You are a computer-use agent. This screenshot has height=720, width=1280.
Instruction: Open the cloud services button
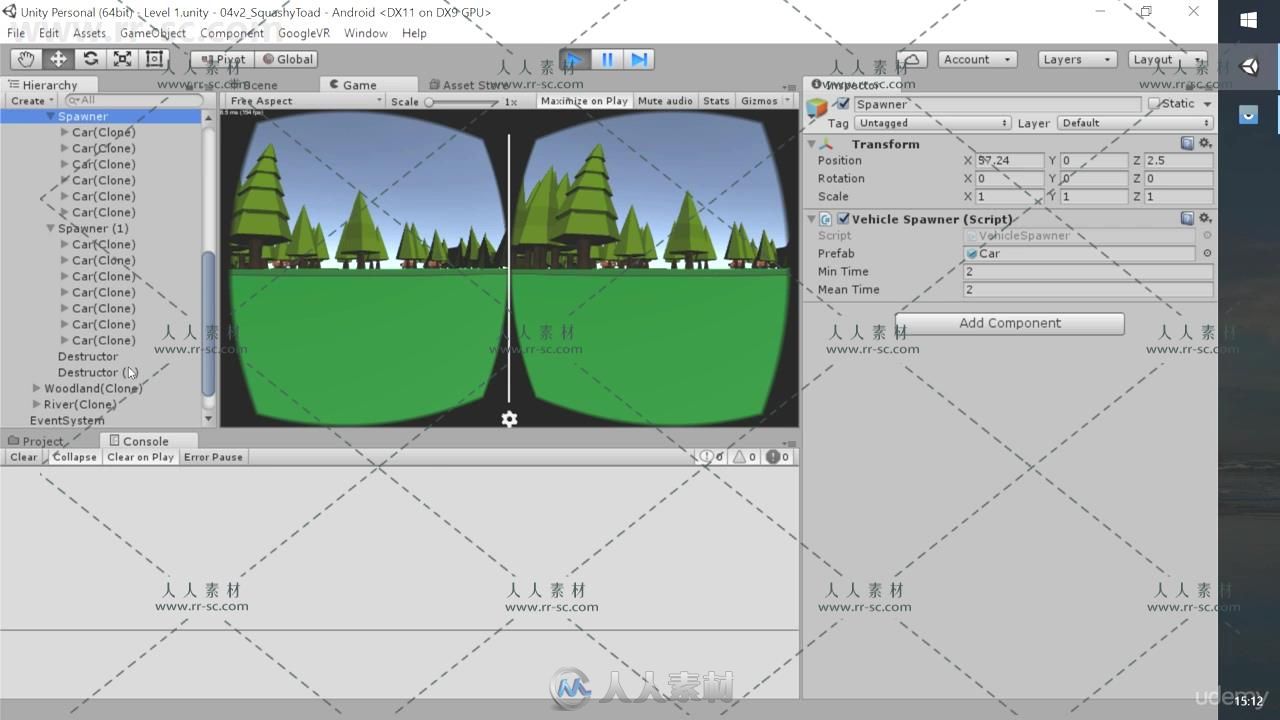[911, 60]
